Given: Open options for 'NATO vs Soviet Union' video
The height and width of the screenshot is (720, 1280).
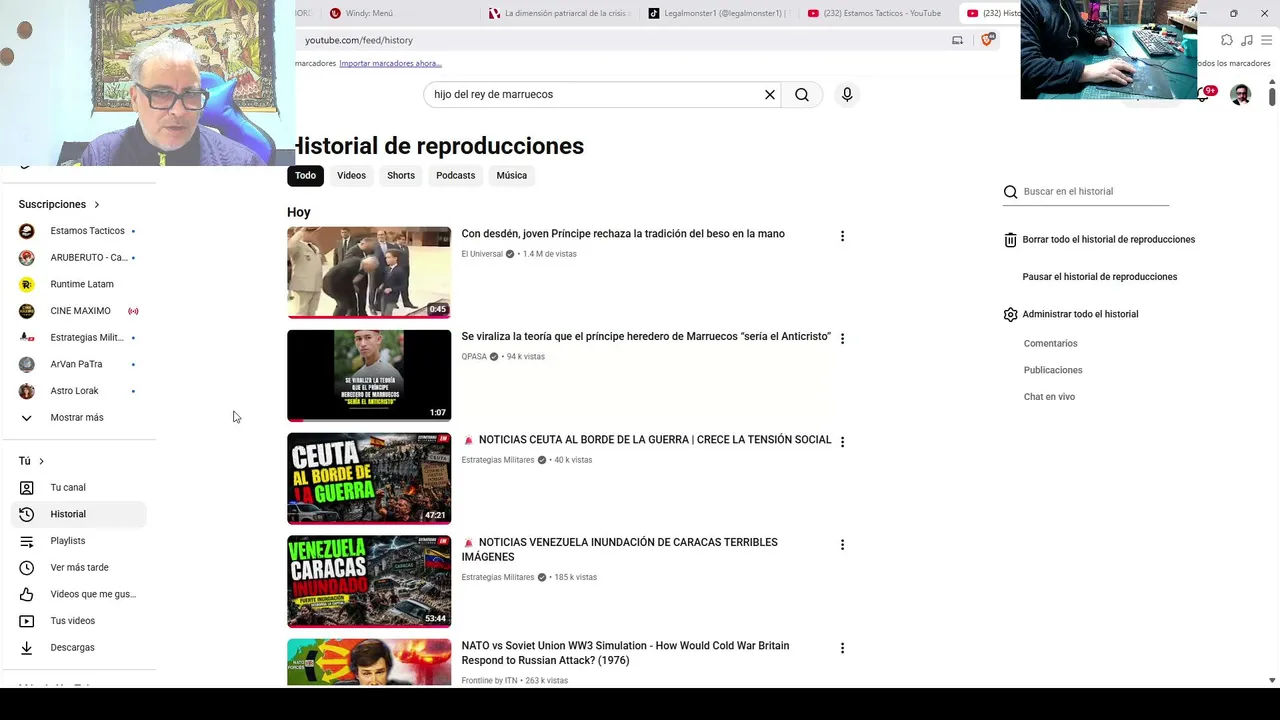Looking at the screenshot, I should (x=842, y=648).
